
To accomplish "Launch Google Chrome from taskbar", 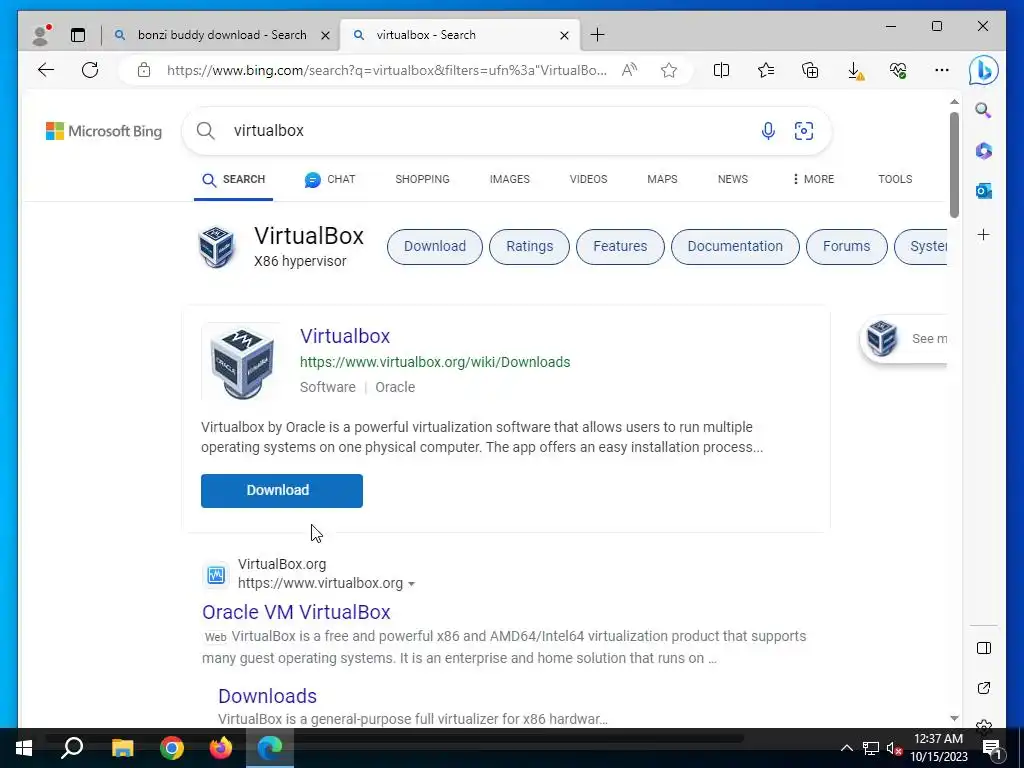I will click(172, 748).
